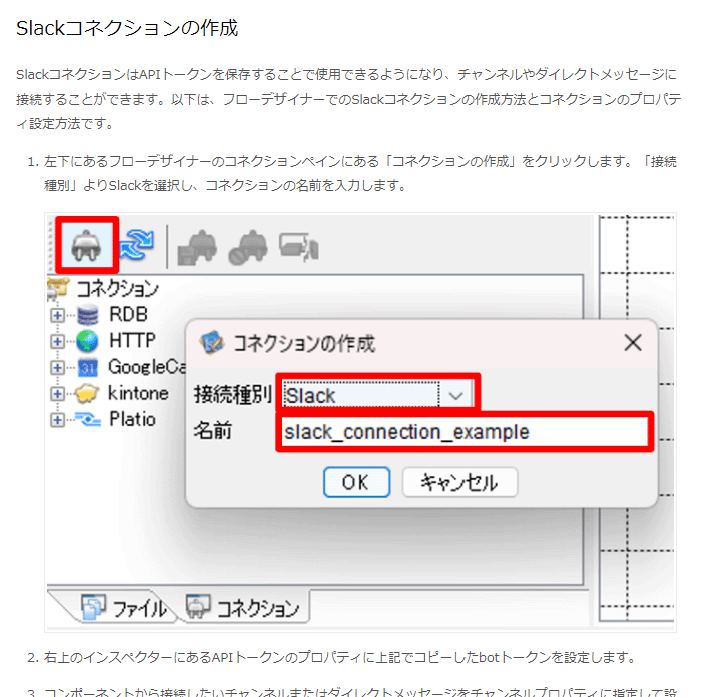
Task: Click the GoogleCalendar icon in the tree
Action: click(x=88, y=368)
